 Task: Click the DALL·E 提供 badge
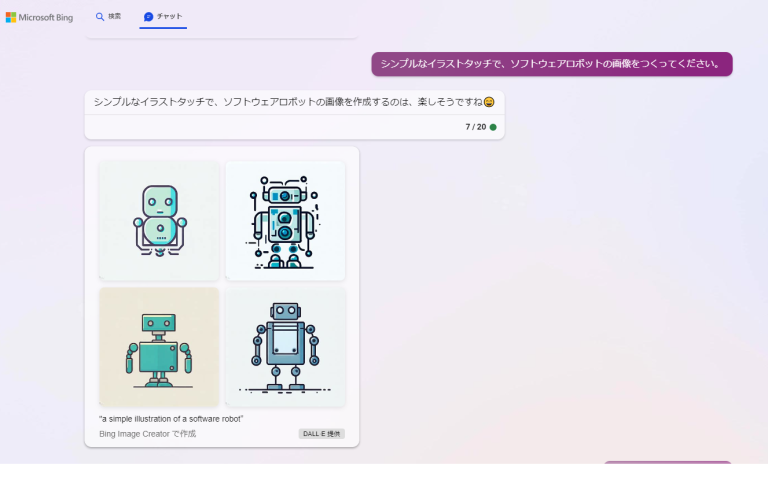coord(321,434)
